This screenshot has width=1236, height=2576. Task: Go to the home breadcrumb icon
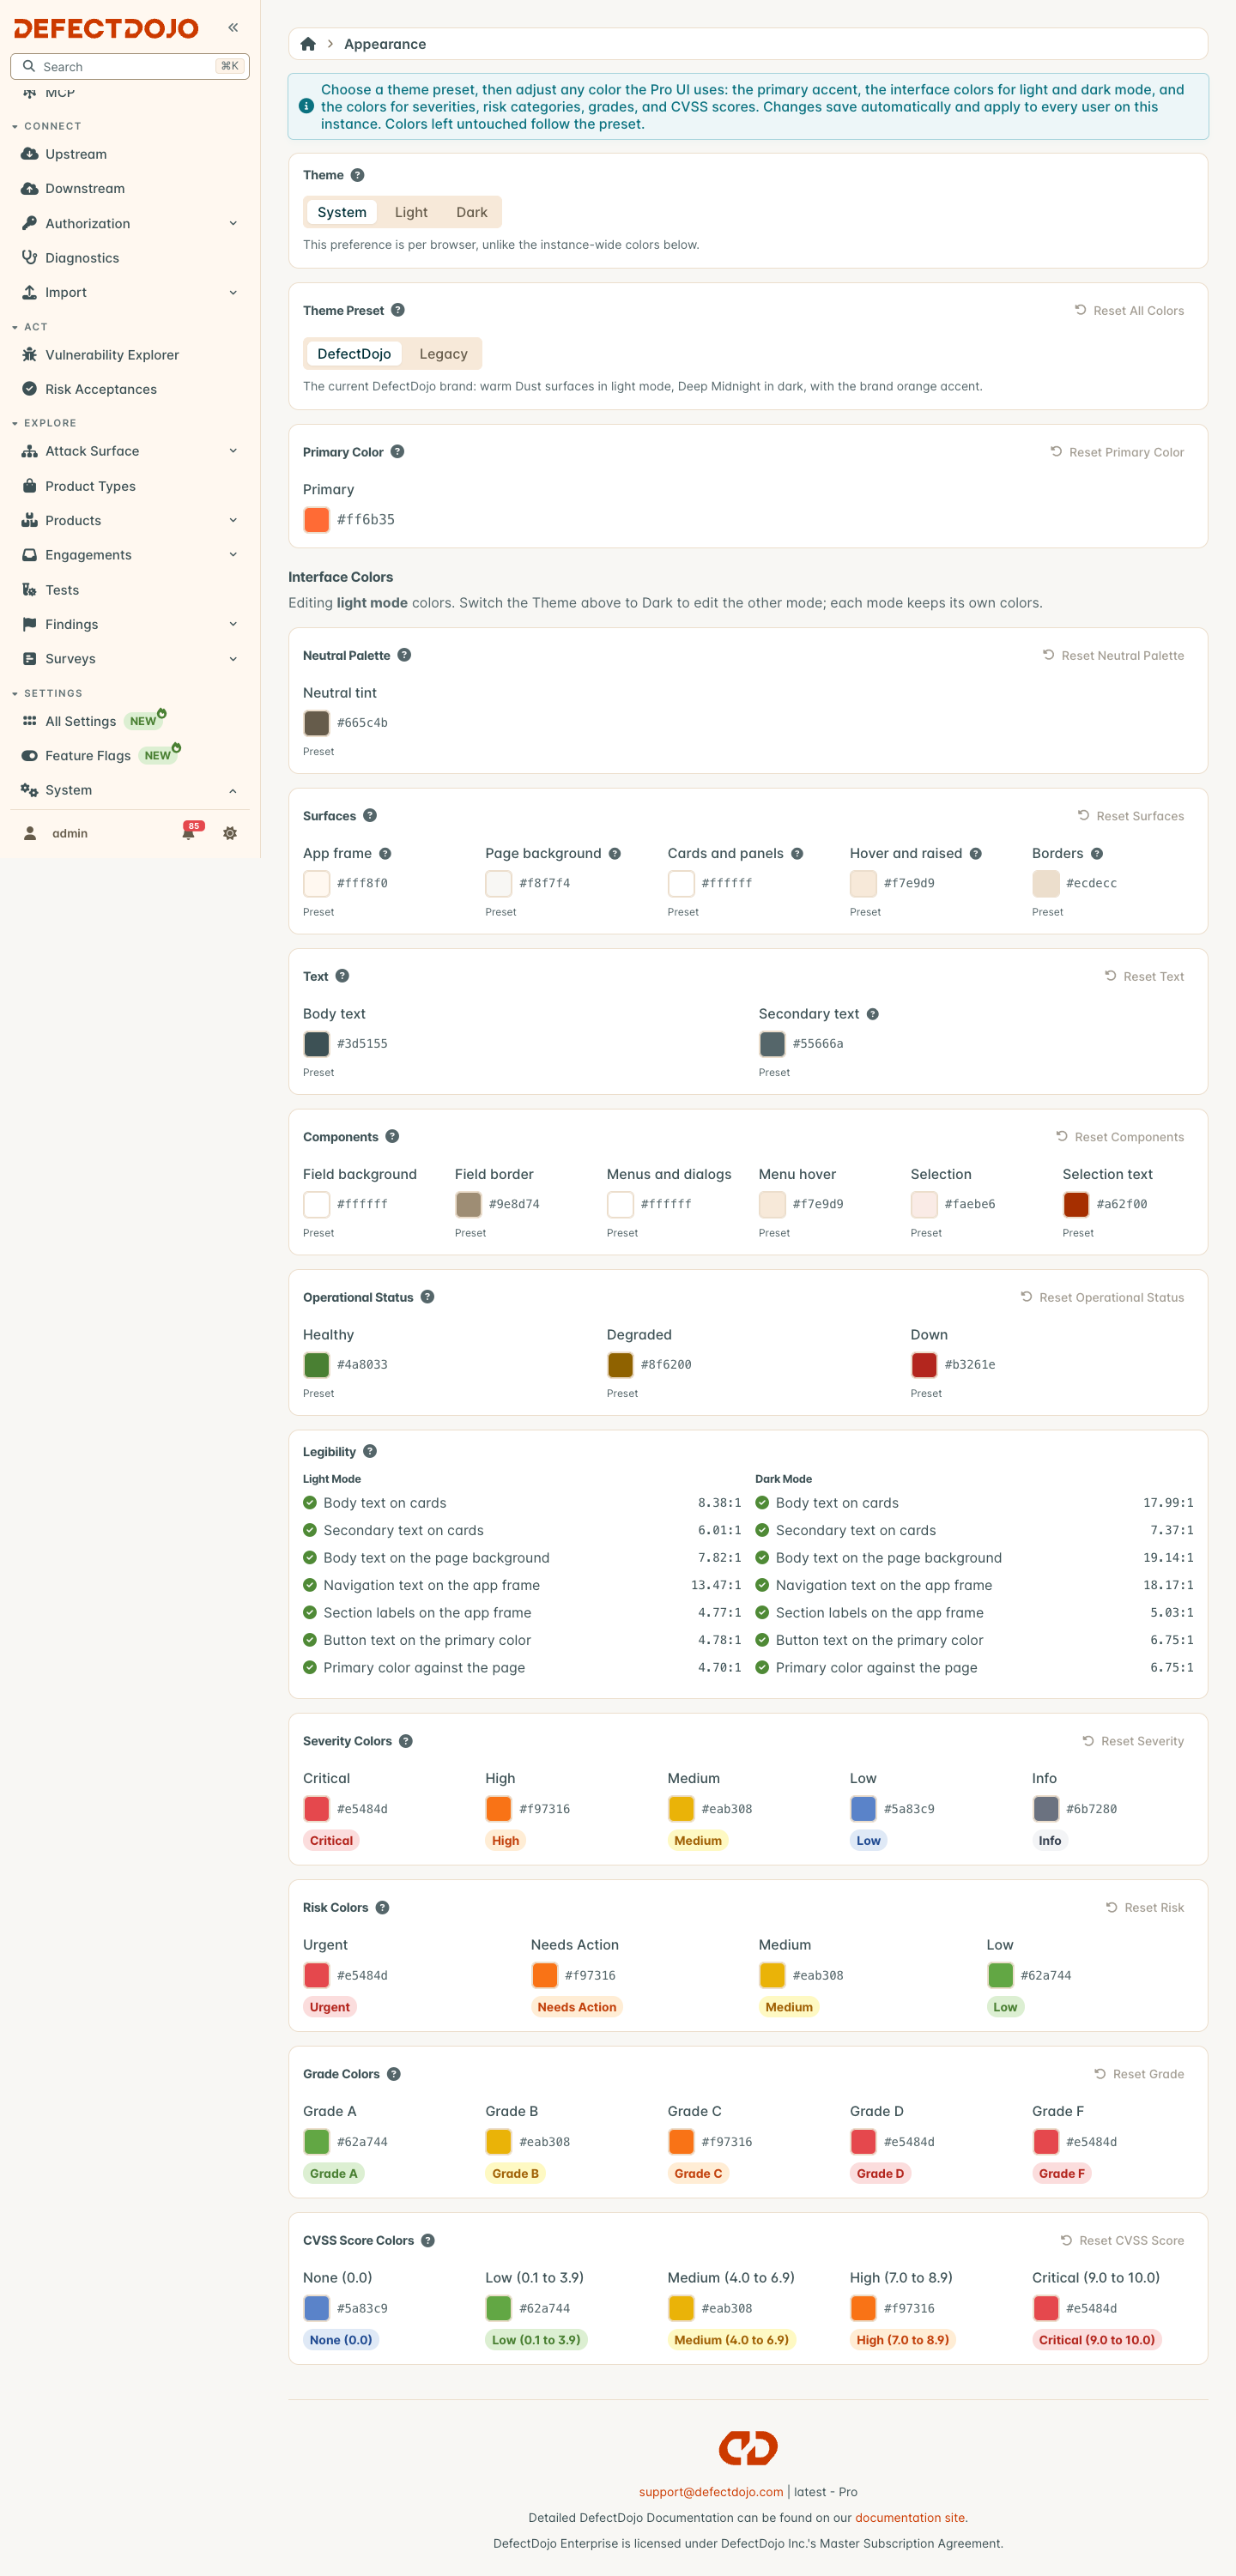click(x=308, y=44)
